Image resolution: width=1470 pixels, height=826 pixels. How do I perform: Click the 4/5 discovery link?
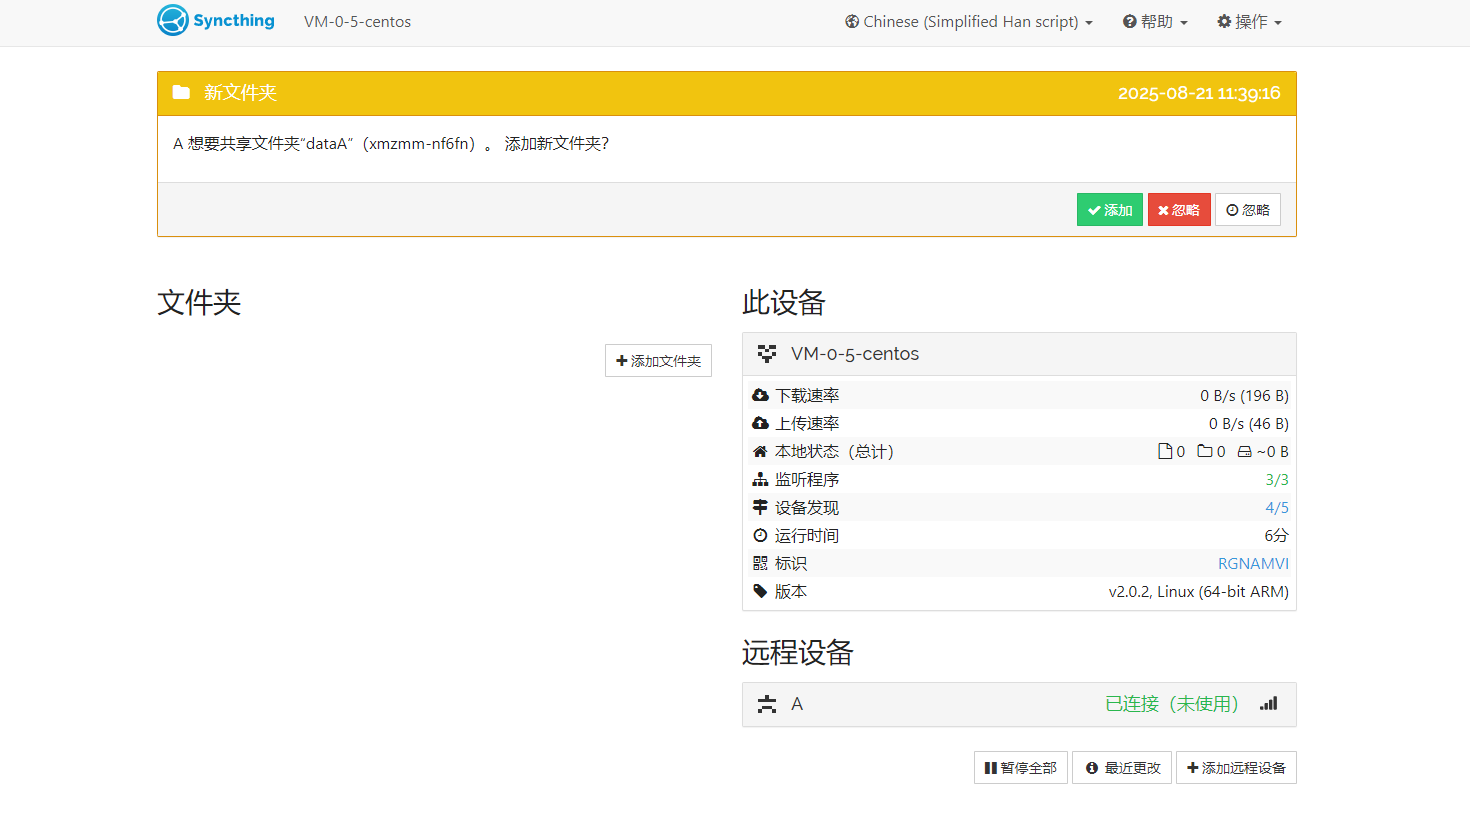pyautogui.click(x=1277, y=507)
